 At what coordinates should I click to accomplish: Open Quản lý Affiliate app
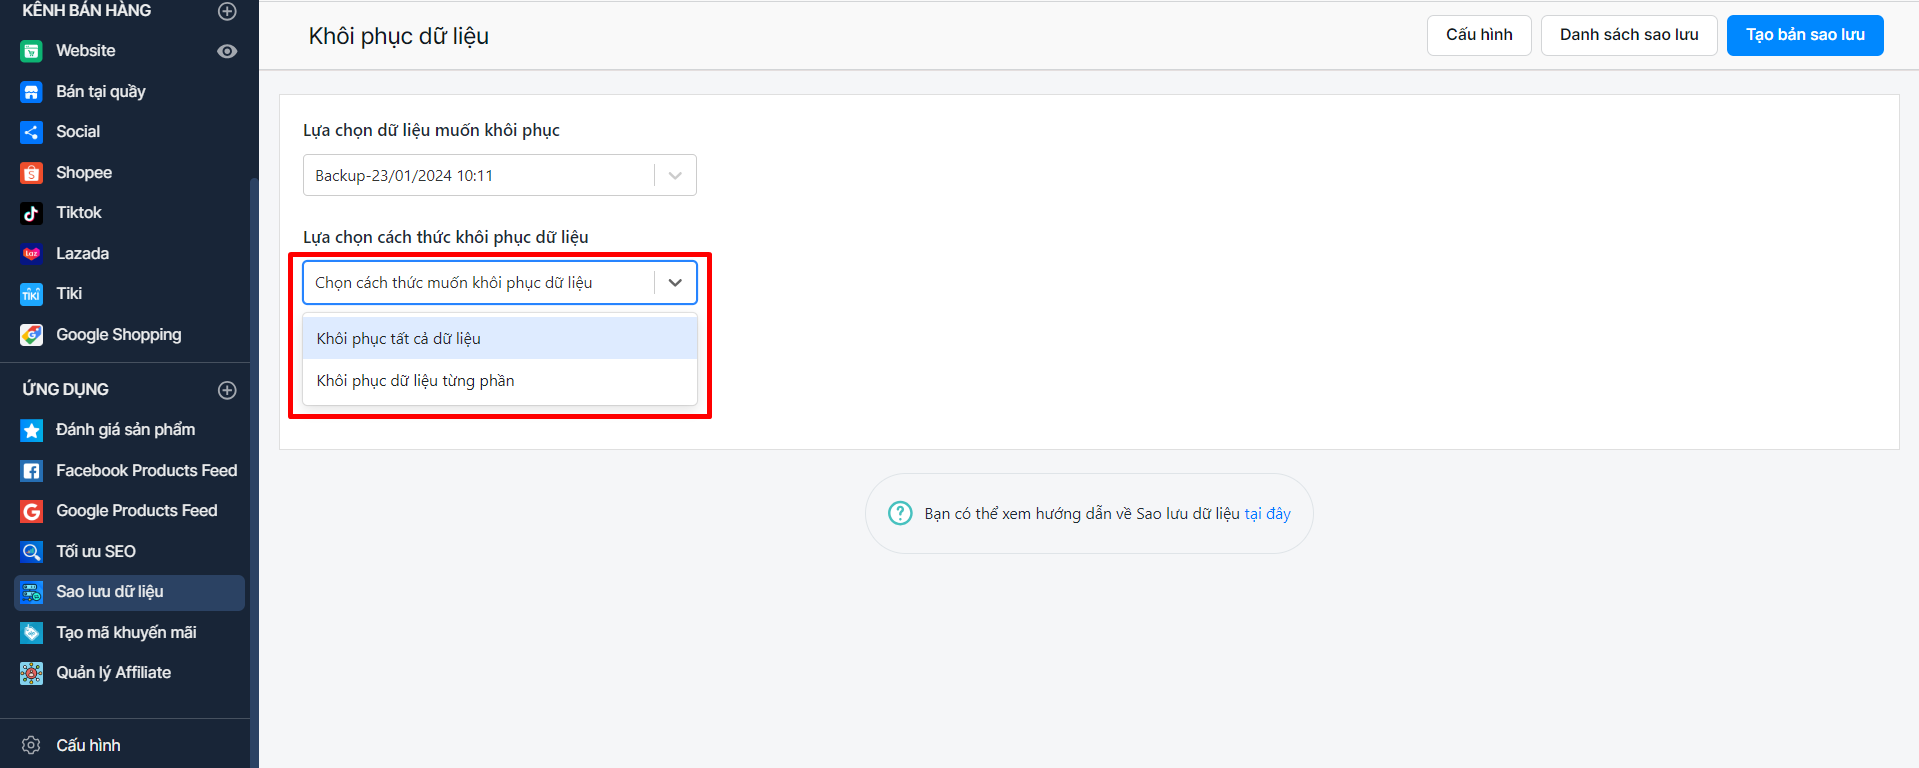click(x=114, y=673)
